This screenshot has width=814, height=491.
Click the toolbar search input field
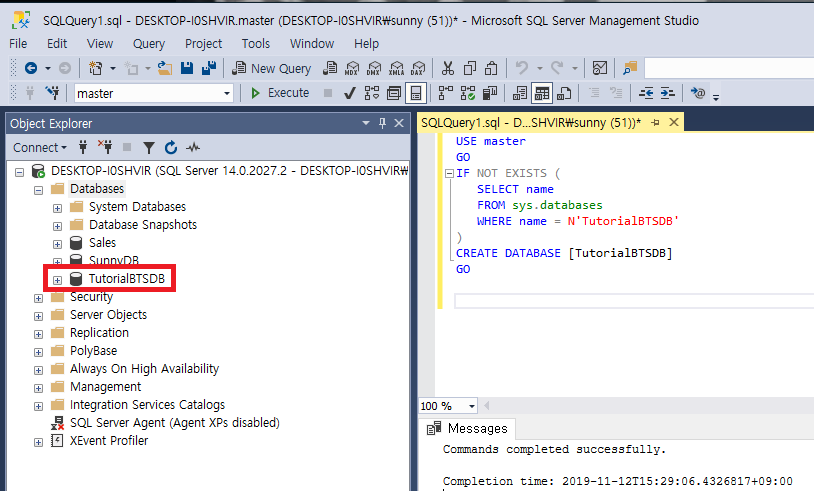coord(729,68)
